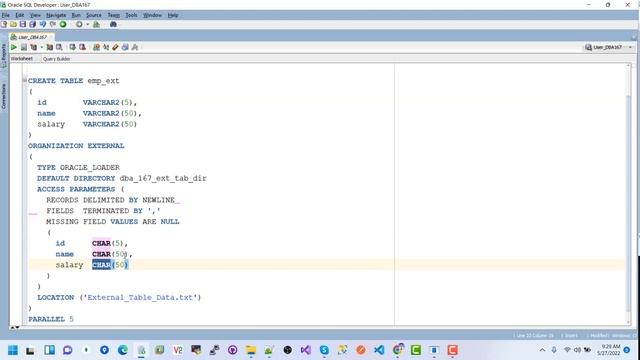Click 'MISSING FIELD VALUES ARE NULL' line
Image resolution: width=640 pixels, height=360 pixels.
coord(112,222)
